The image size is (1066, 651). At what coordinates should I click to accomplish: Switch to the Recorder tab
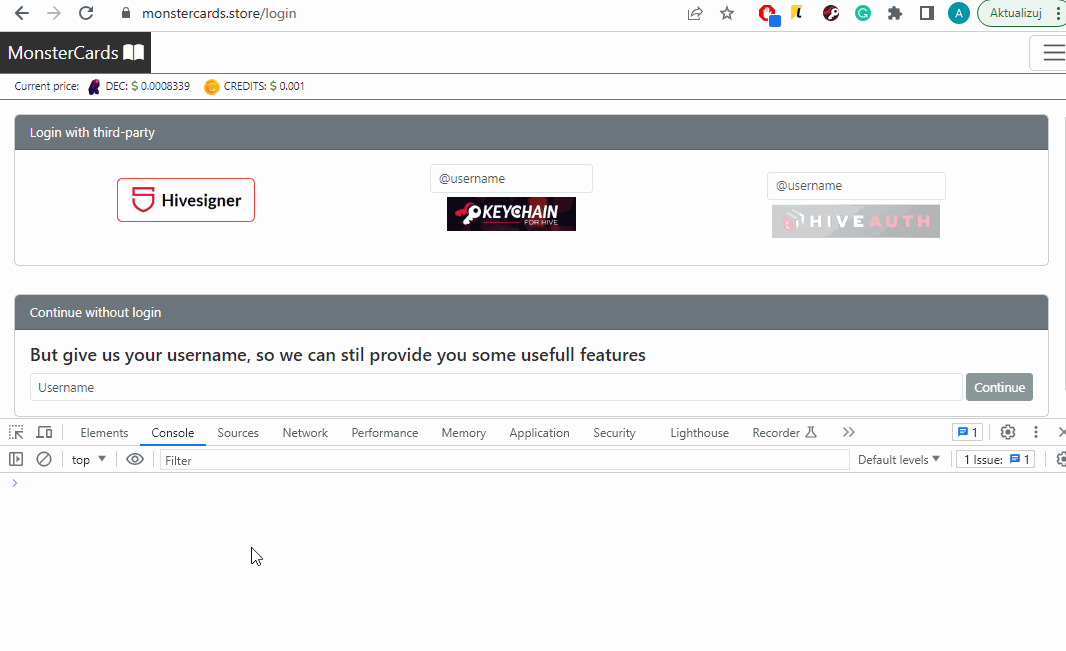point(784,433)
